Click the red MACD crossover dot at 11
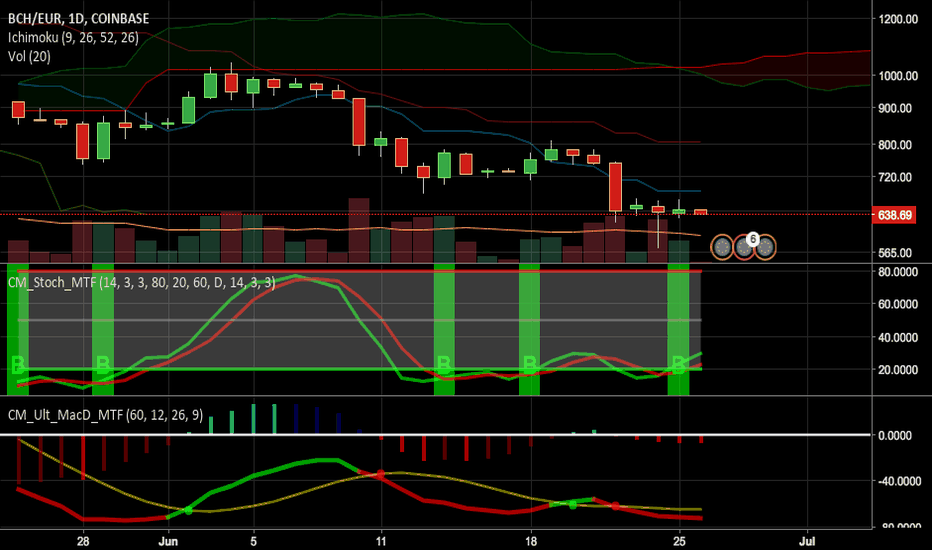Viewport: 932px width, 550px height. [380, 474]
